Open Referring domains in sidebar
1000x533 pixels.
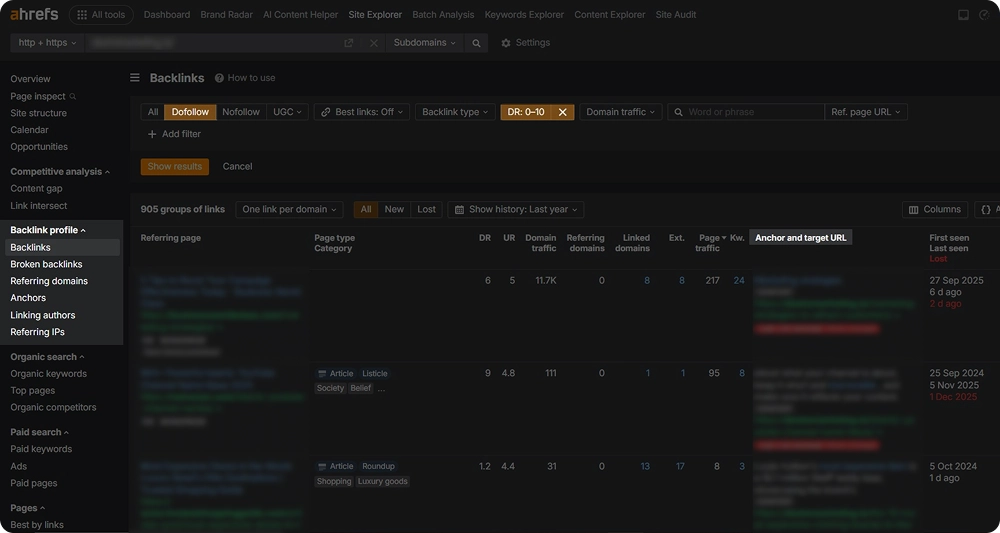click(49, 281)
